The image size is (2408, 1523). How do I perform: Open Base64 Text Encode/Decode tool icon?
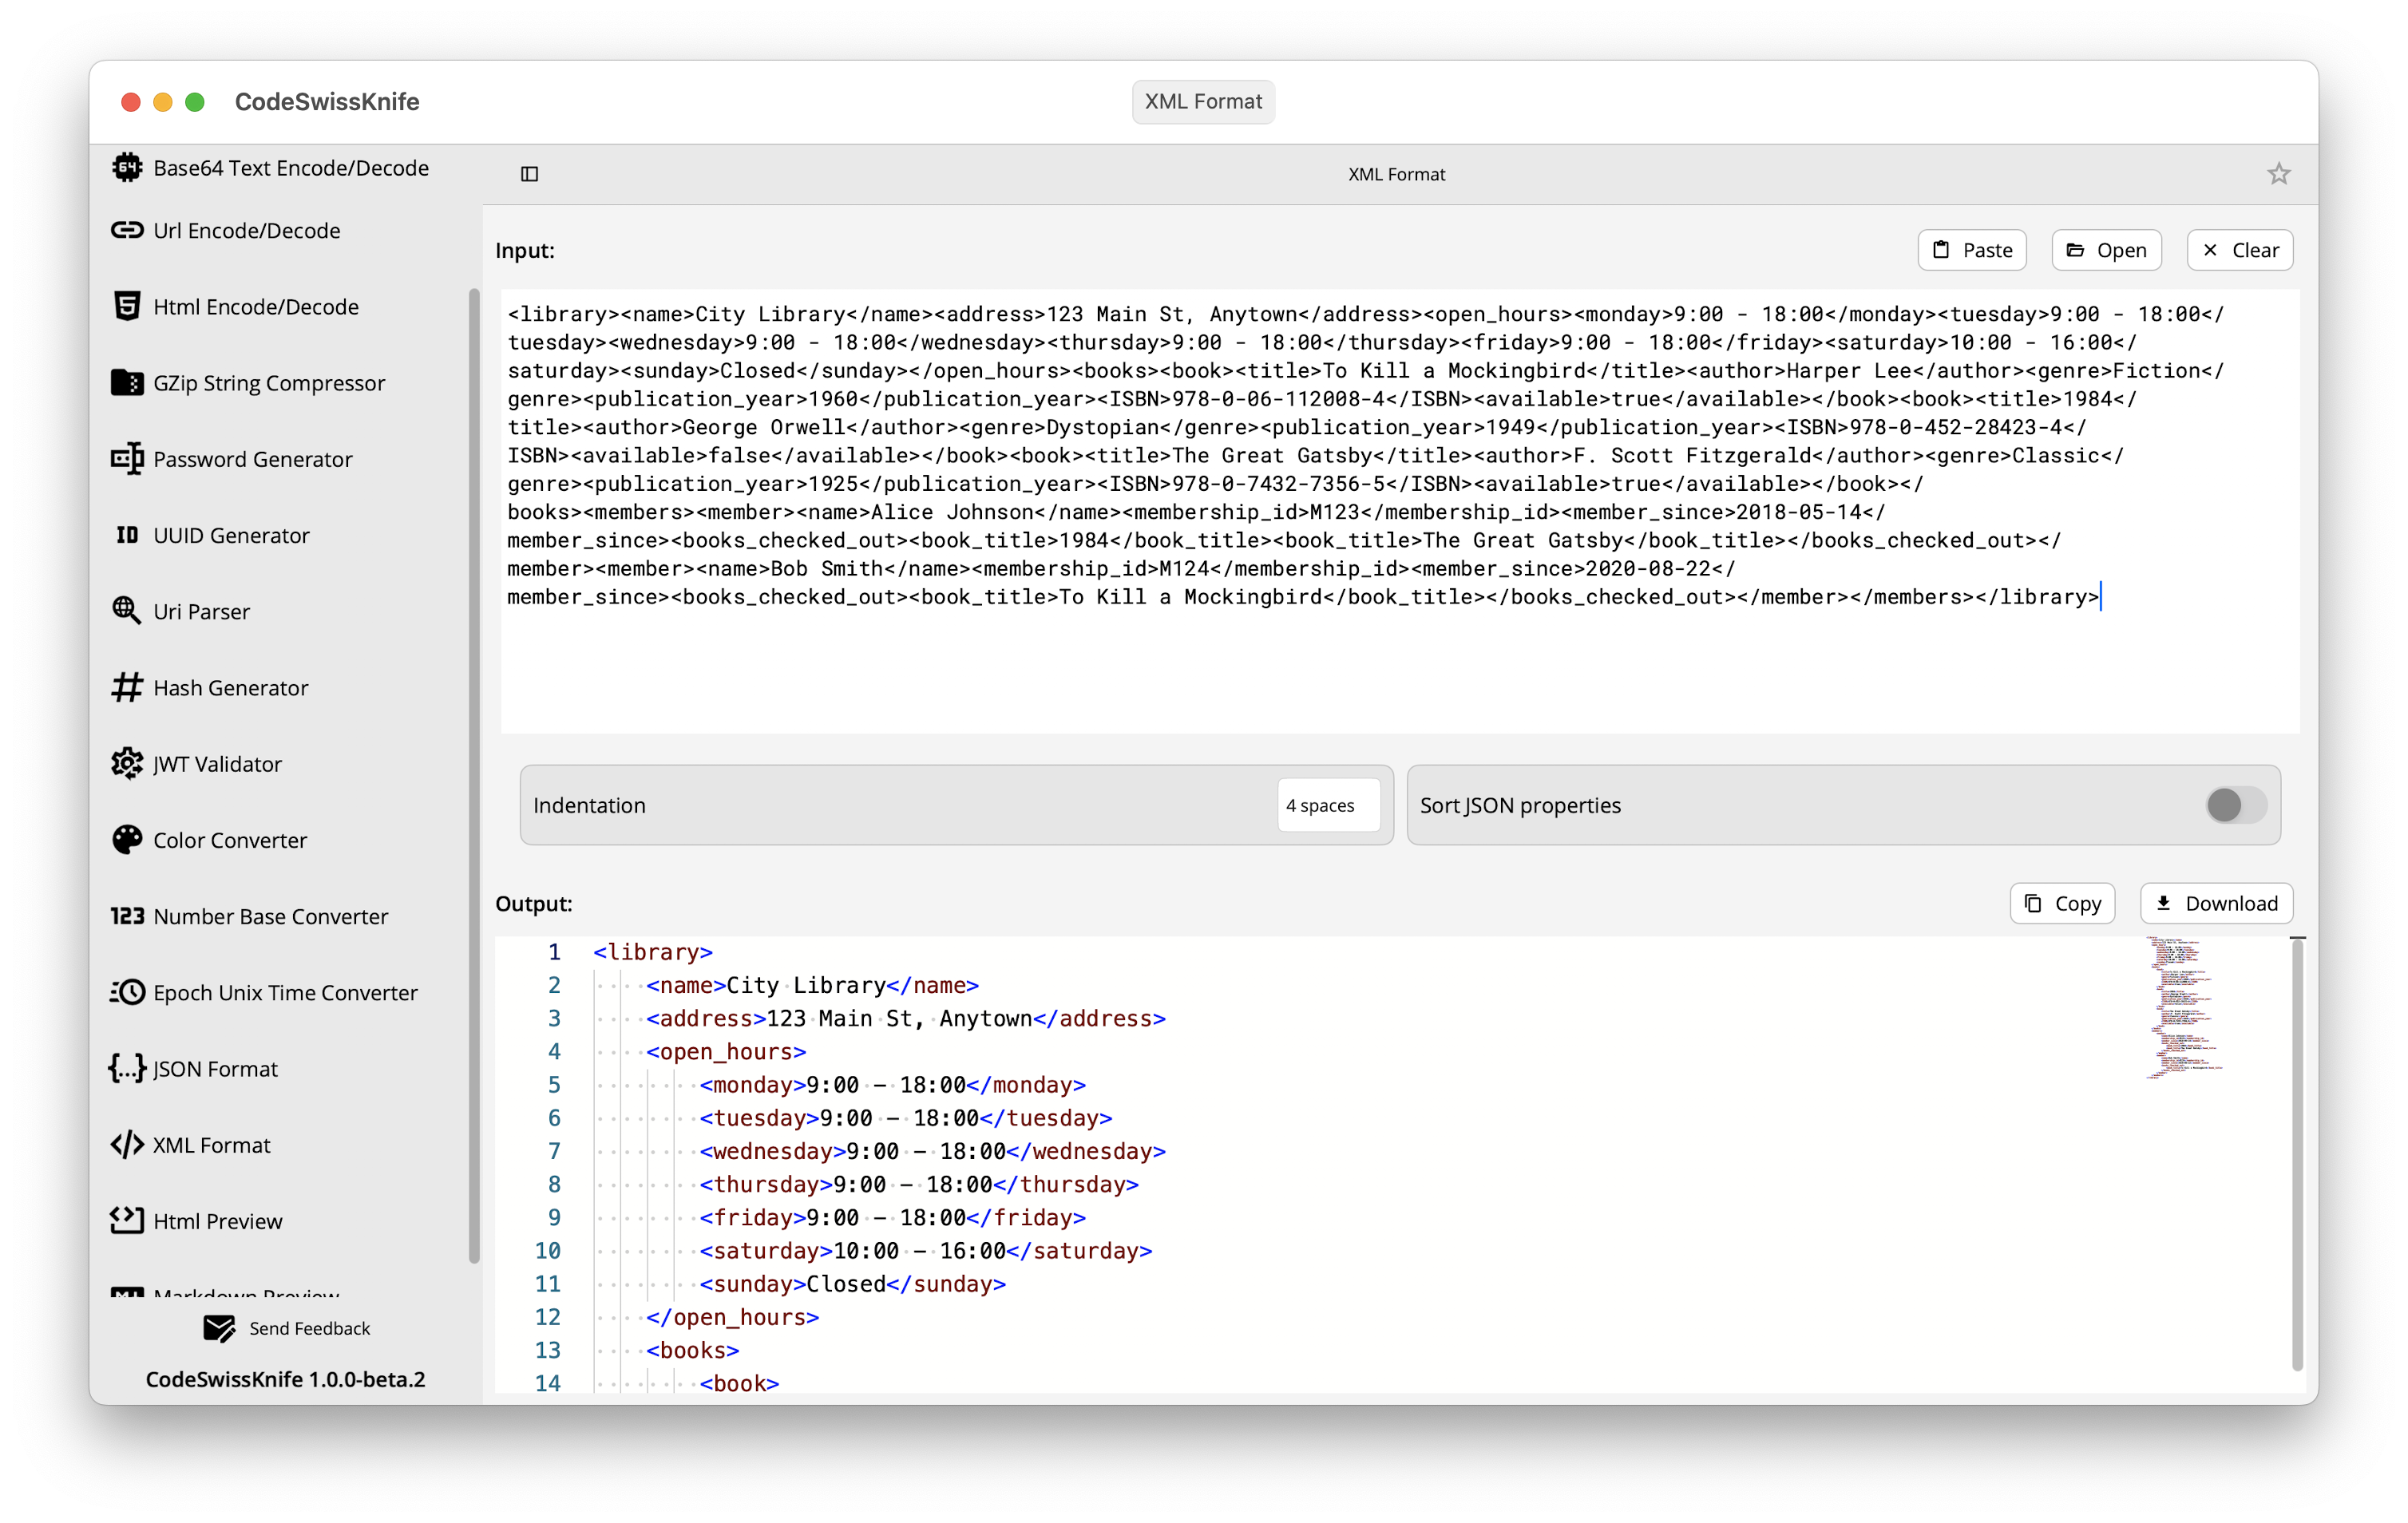pos(127,168)
